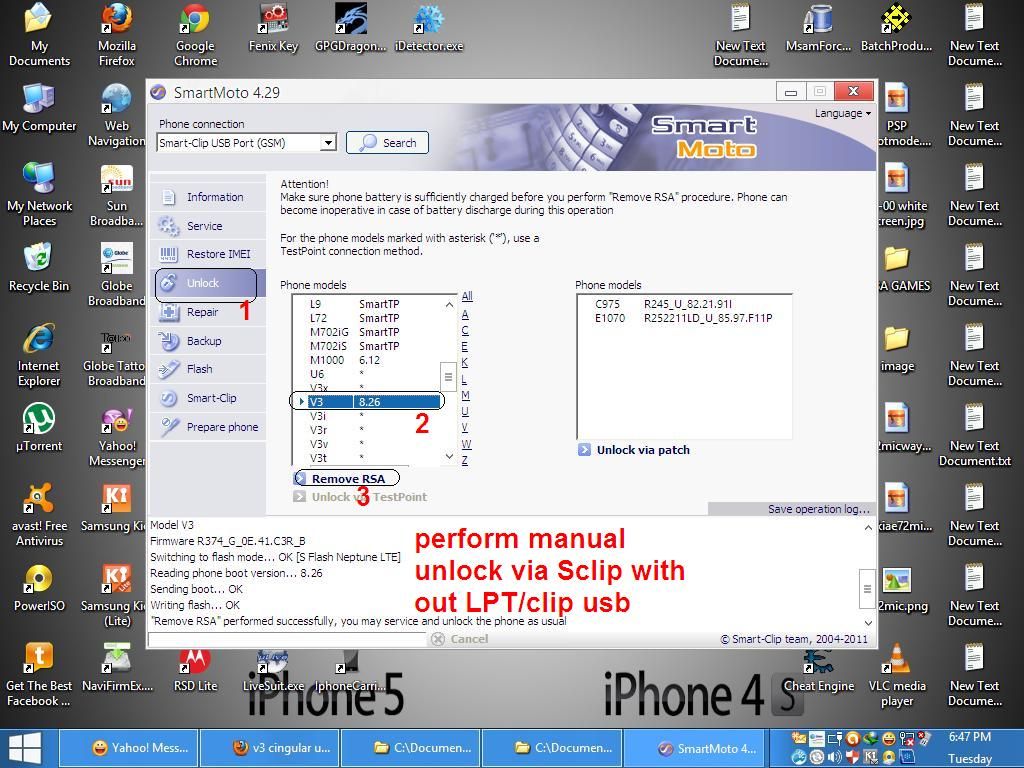Expand the Phone connection port dropdown
Screen dimensions: 1024x768
(x=328, y=142)
